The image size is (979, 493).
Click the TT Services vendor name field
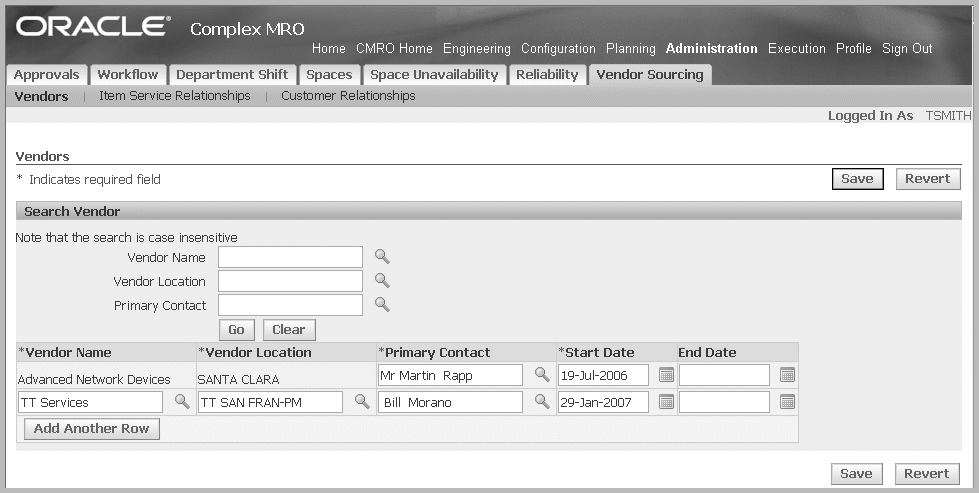click(x=91, y=403)
